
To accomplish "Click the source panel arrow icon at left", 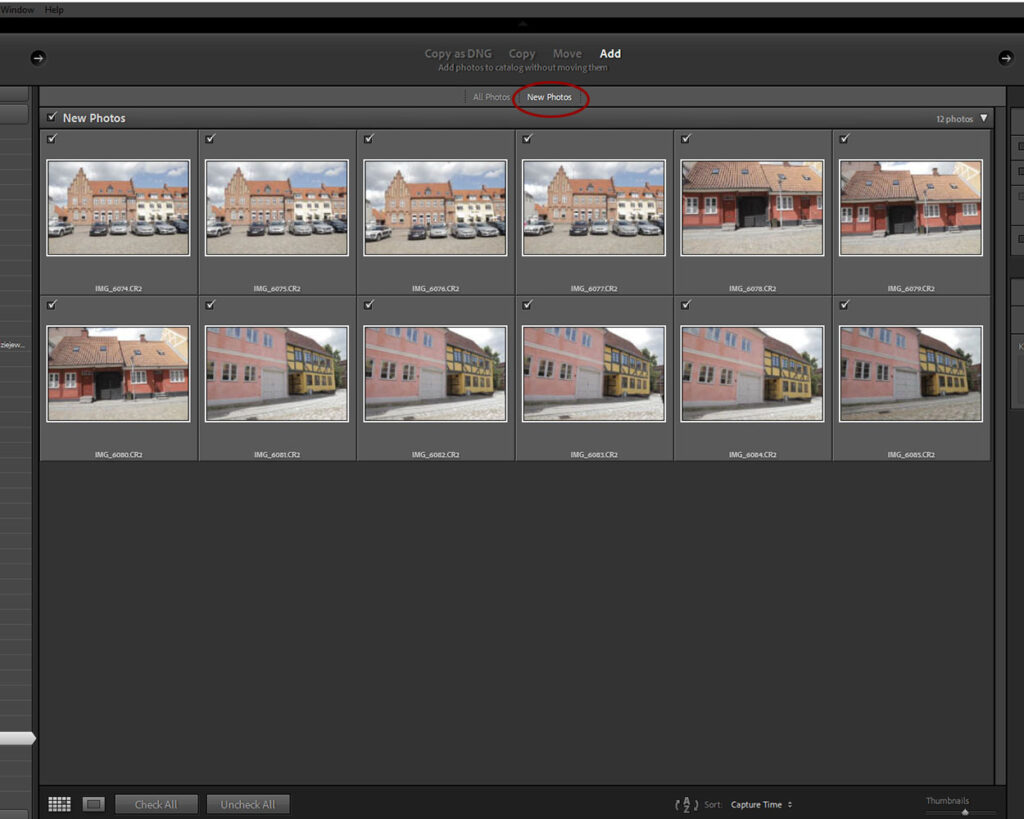I will click(37, 58).
